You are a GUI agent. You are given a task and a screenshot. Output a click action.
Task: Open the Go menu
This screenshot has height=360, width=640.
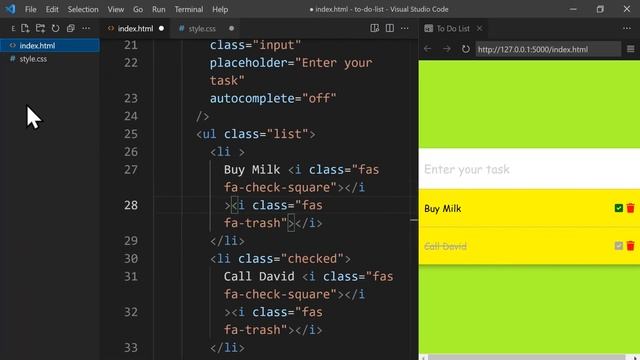tap(138, 9)
